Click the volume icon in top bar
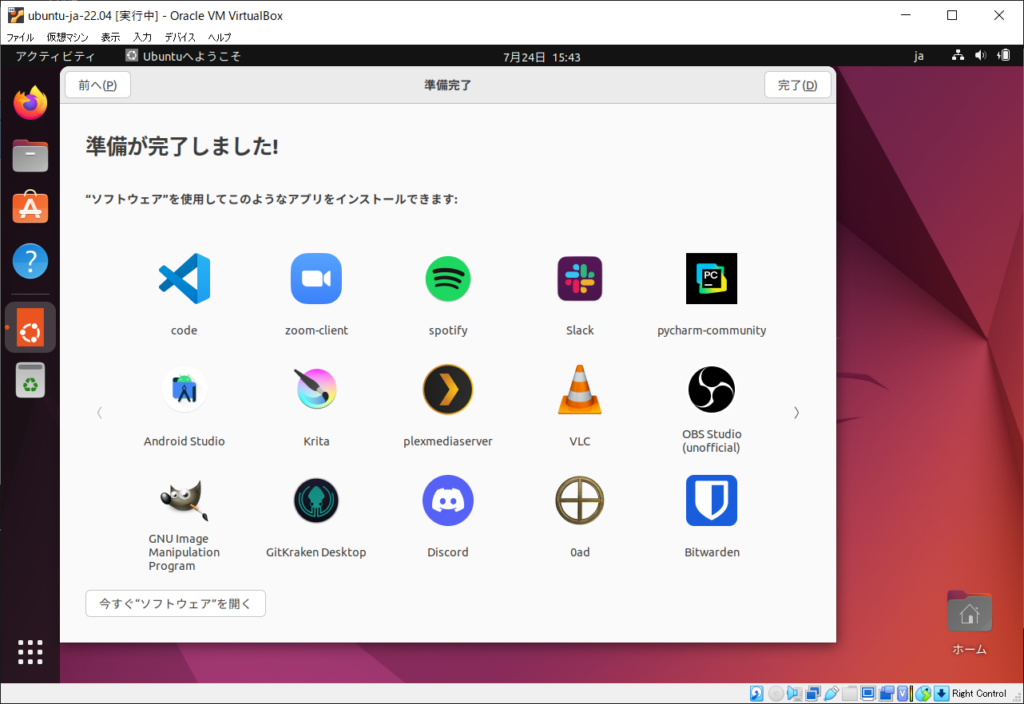This screenshot has width=1024, height=704. [980, 56]
